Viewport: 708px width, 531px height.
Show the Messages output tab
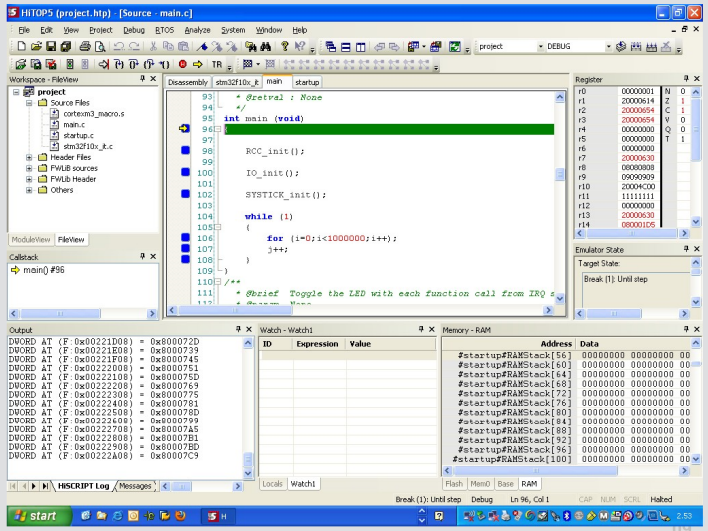point(135,486)
